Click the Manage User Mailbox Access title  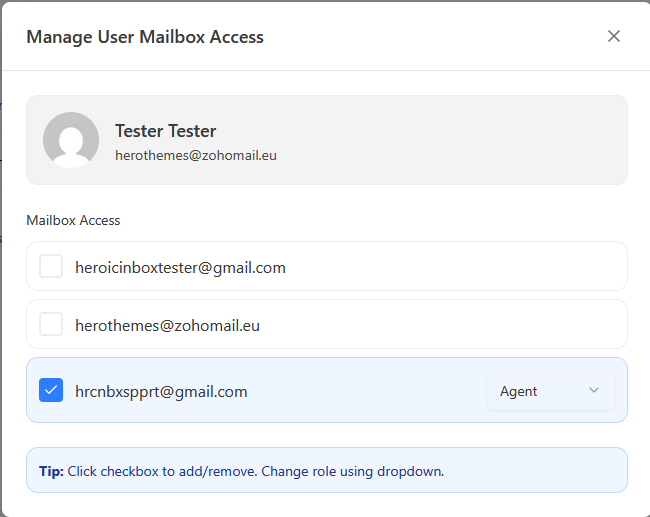[x=145, y=37]
